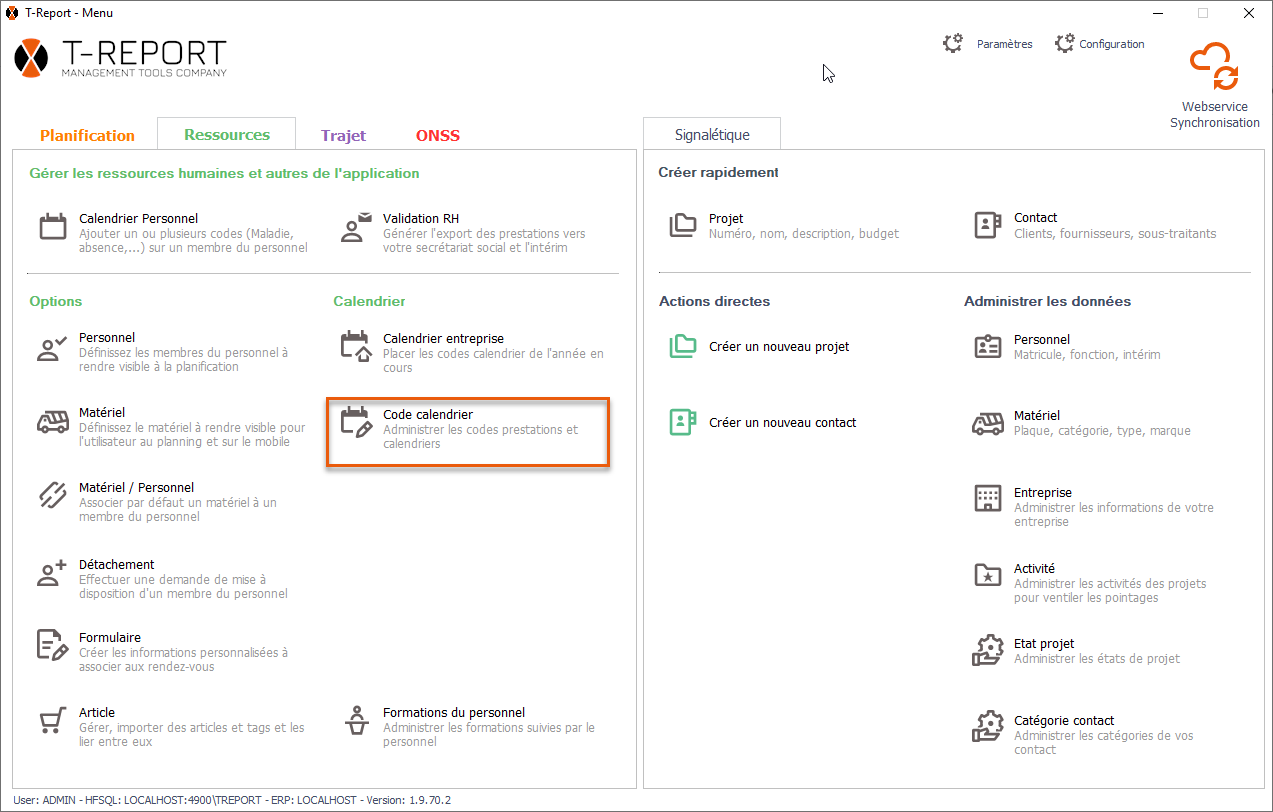Click the Matériel van icon under Options
Image resolution: width=1273 pixels, height=812 pixels.
[x=53, y=422]
